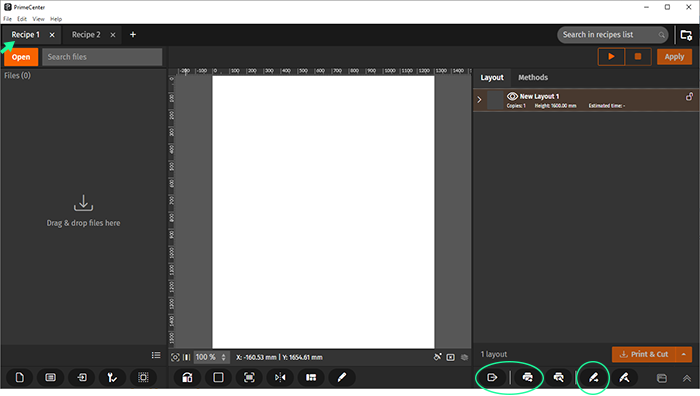Click the snap tool icon in canvas status bar
Viewport: 700px width, 396px height.
[438, 357]
